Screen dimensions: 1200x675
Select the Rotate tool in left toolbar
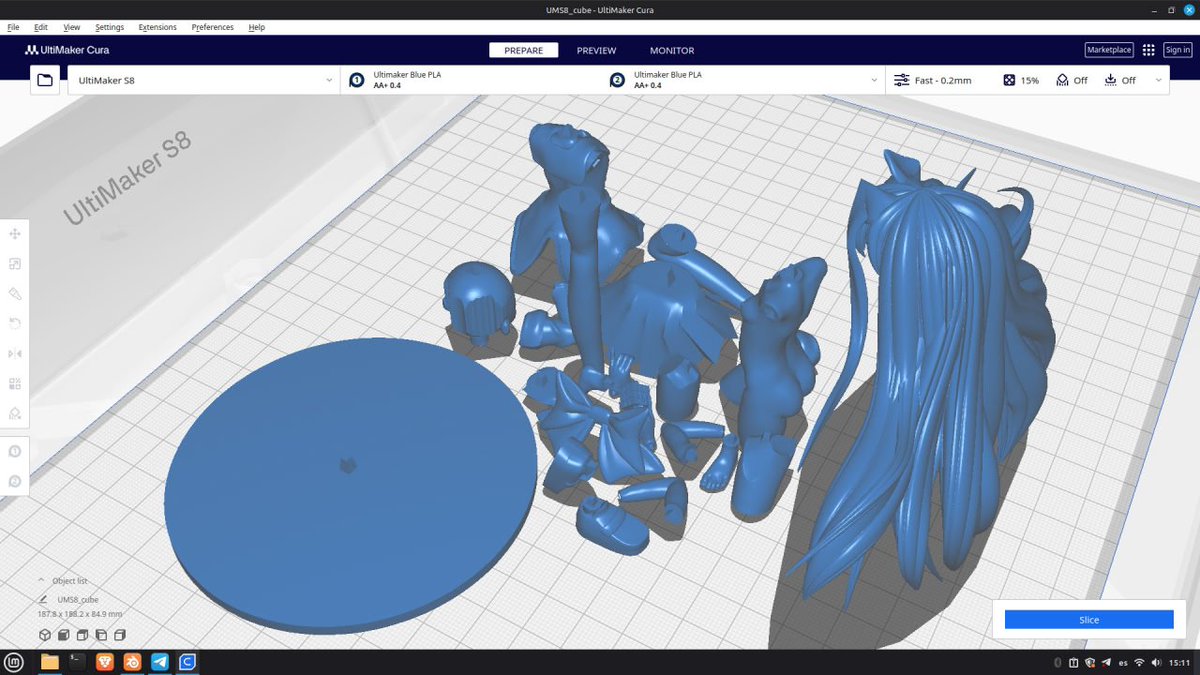[15, 324]
